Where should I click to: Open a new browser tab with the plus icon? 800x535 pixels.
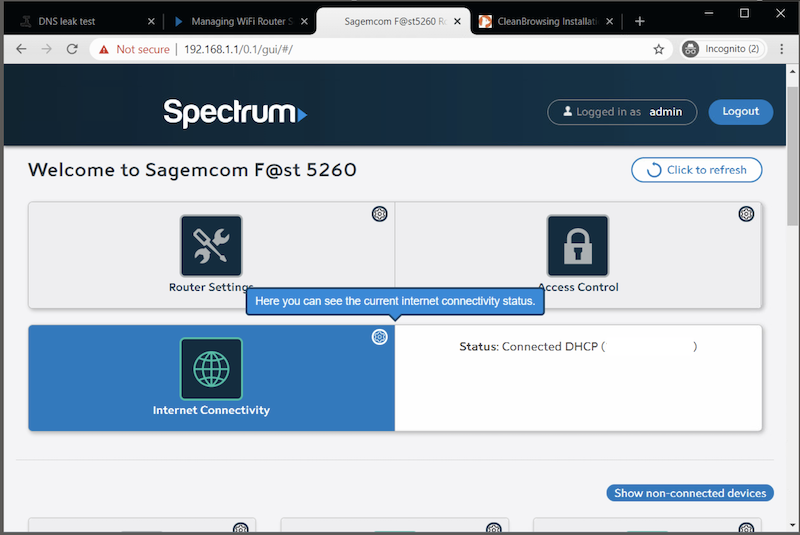coord(639,21)
